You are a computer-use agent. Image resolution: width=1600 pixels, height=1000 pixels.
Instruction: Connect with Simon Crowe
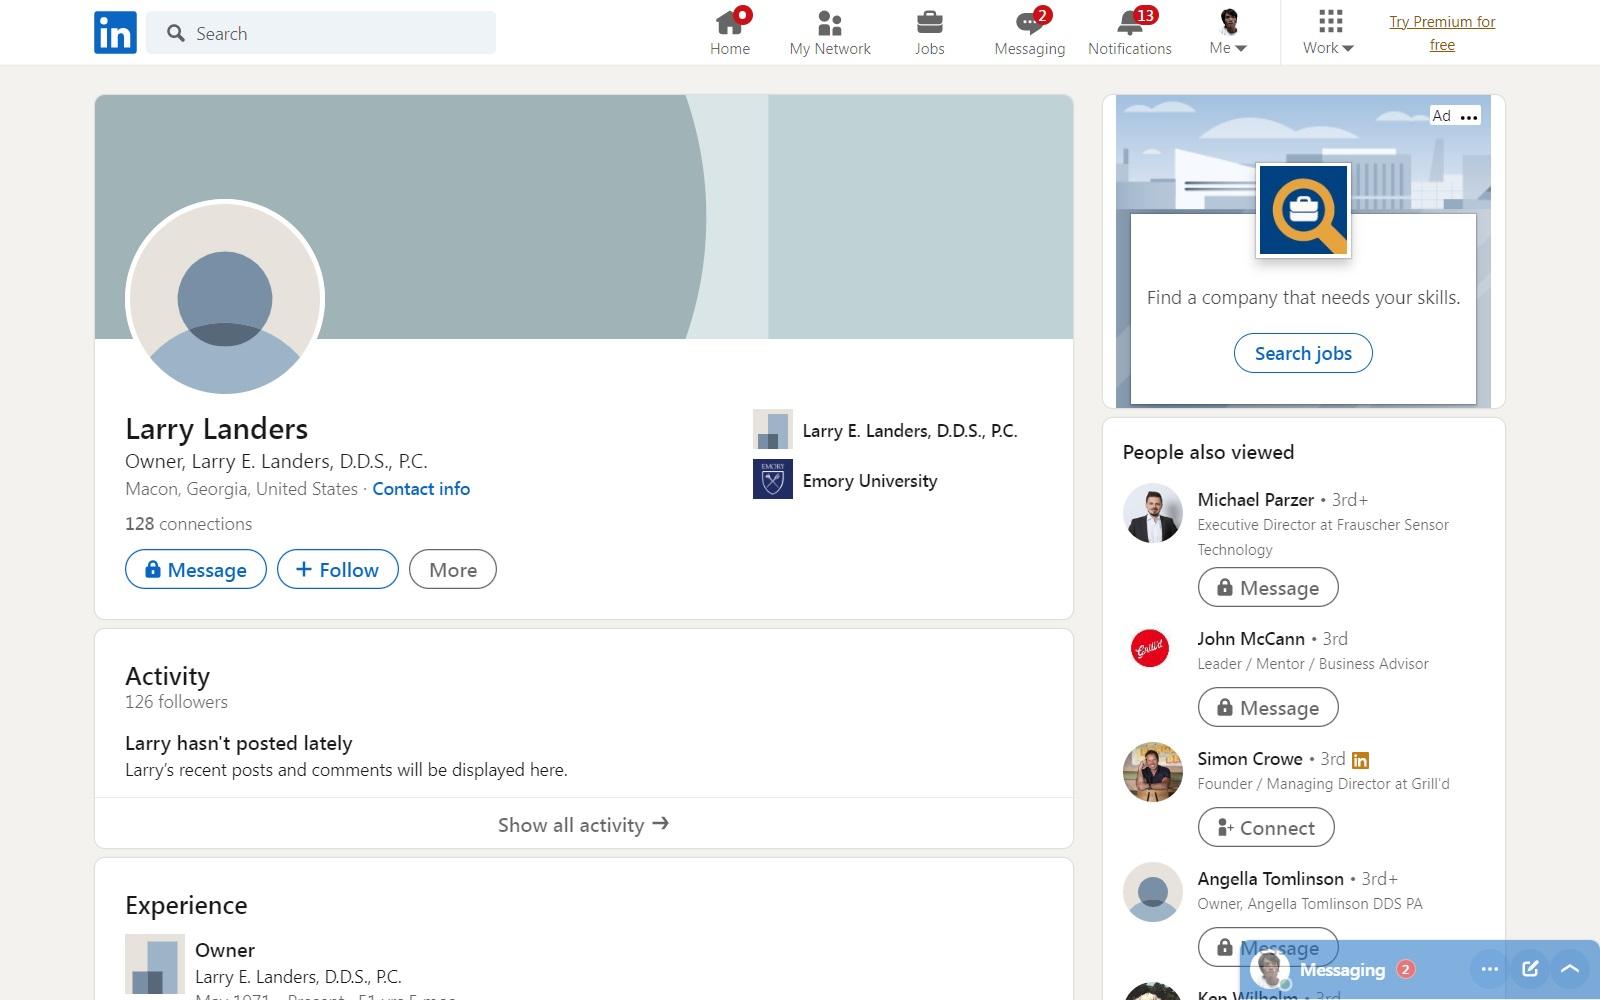point(1266,828)
